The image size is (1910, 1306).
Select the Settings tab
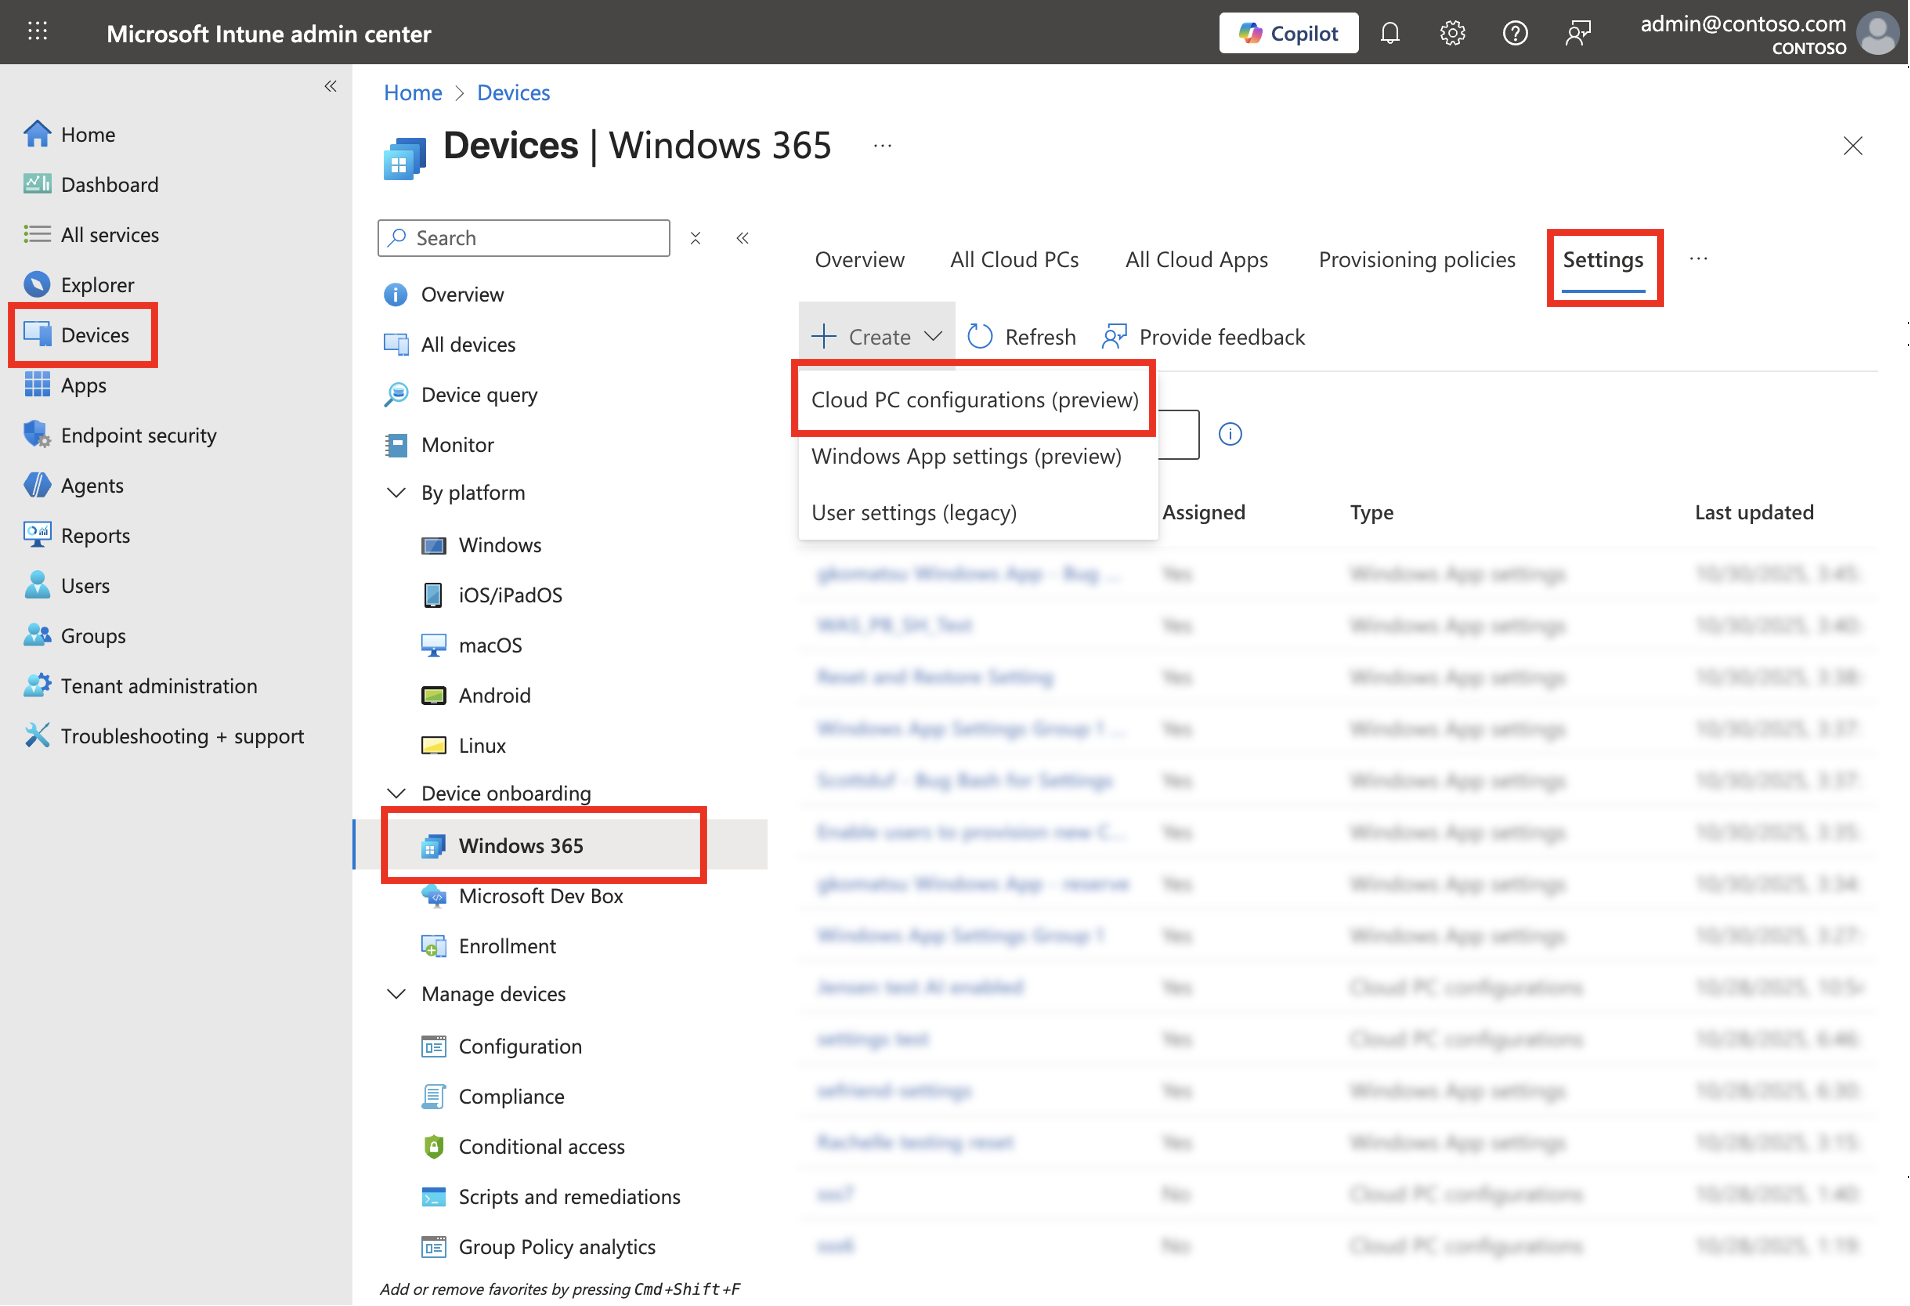[x=1603, y=260]
